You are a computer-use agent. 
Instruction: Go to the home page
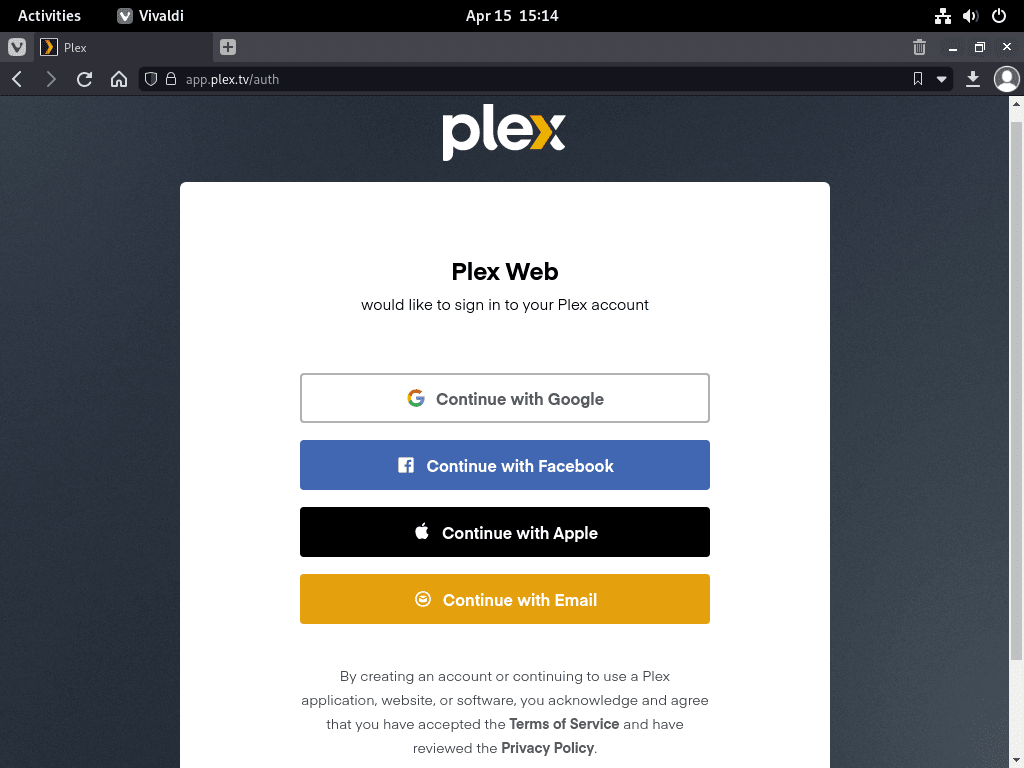click(119, 79)
